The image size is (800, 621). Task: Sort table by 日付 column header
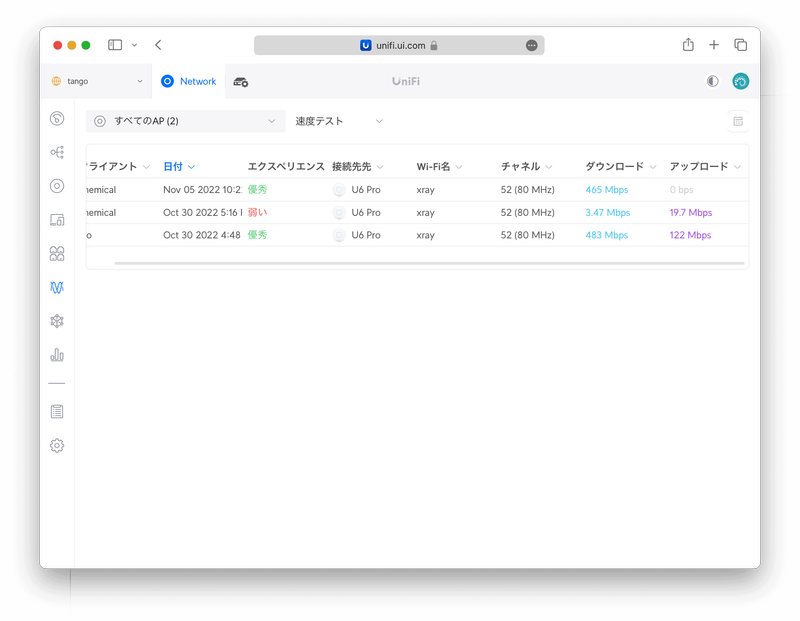174,167
